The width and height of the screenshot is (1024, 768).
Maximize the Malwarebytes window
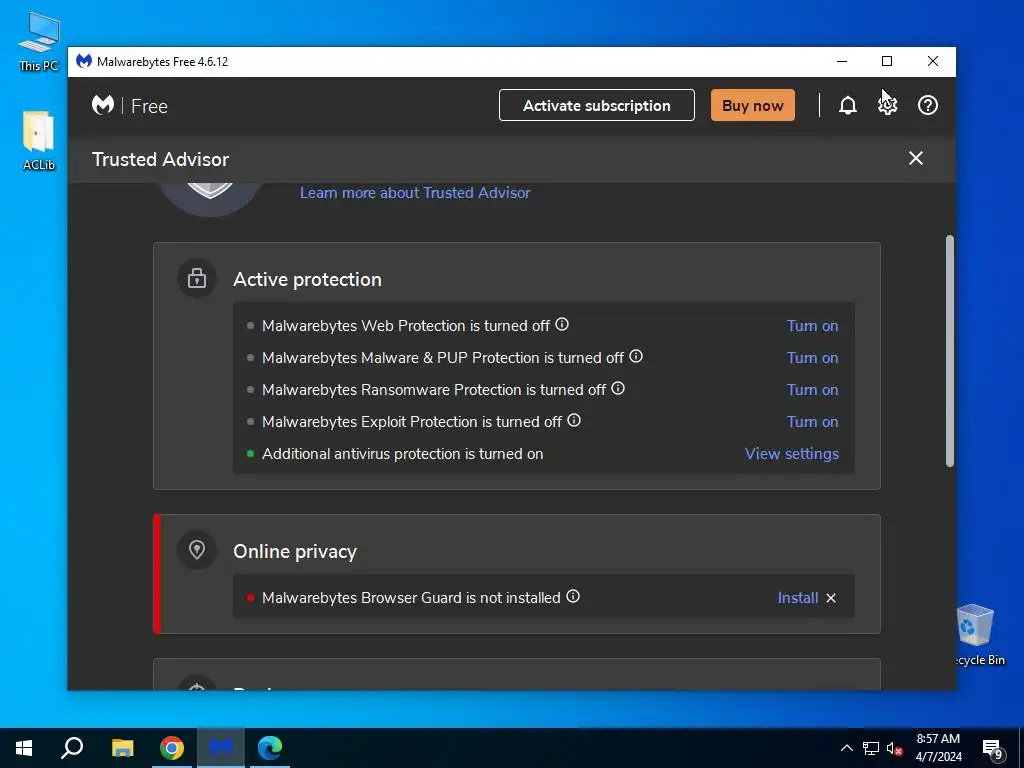[887, 61]
